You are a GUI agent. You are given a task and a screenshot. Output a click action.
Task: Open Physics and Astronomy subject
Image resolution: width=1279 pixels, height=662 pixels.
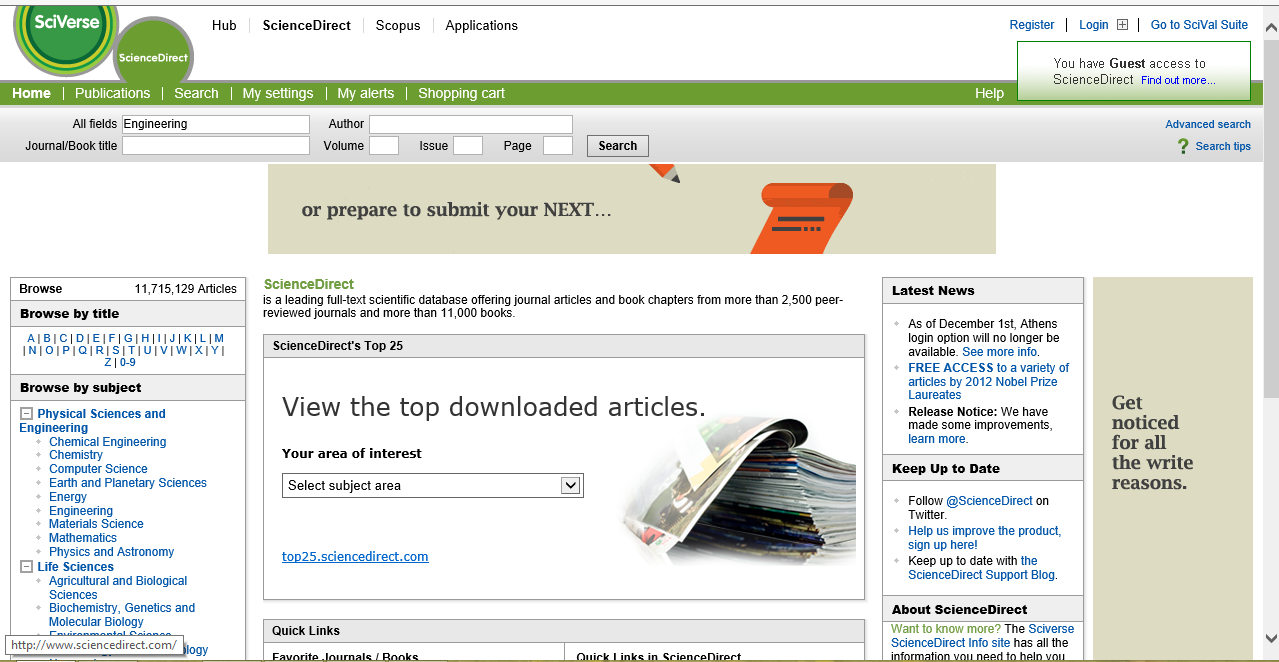pyautogui.click(x=111, y=552)
